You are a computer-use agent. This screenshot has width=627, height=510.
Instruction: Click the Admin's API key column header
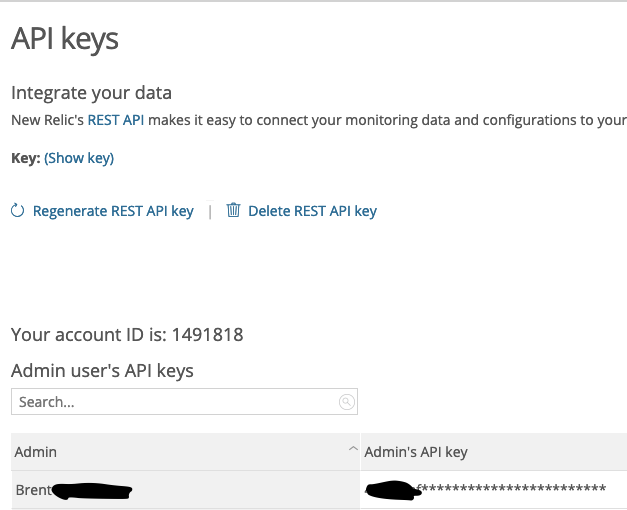point(415,452)
